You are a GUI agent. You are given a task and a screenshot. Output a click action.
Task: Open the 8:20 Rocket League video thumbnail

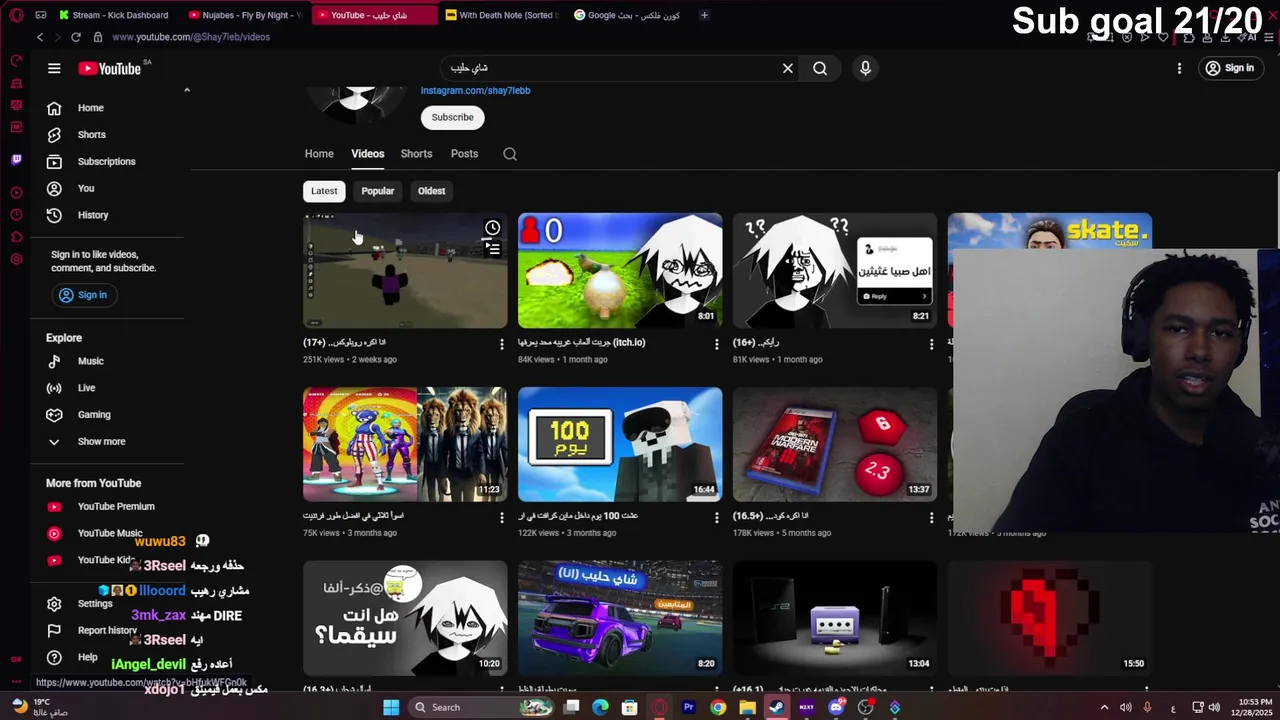pyautogui.click(x=620, y=618)
